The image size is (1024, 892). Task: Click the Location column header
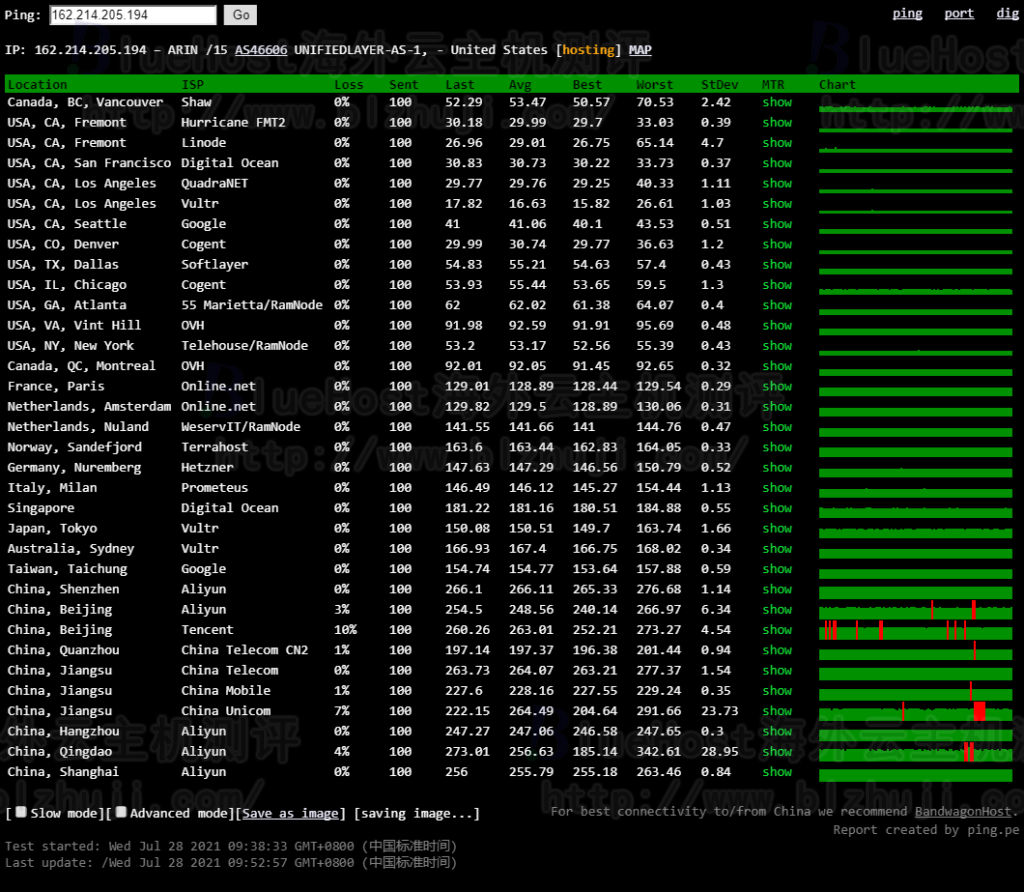coord(37,85)
